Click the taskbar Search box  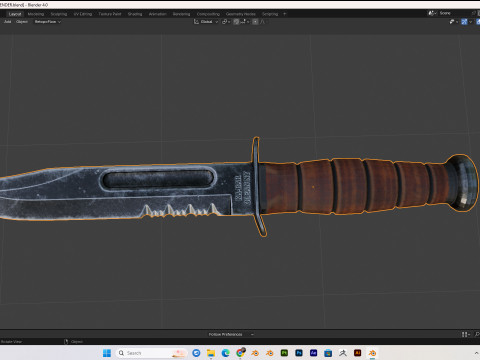click(x=151, y=353)
